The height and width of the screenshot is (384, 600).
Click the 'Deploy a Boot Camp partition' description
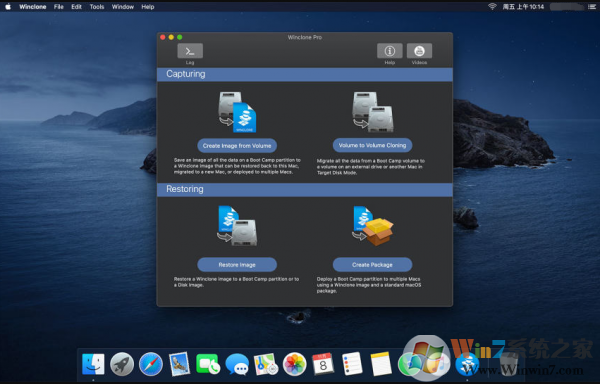[x=369, y=285]
